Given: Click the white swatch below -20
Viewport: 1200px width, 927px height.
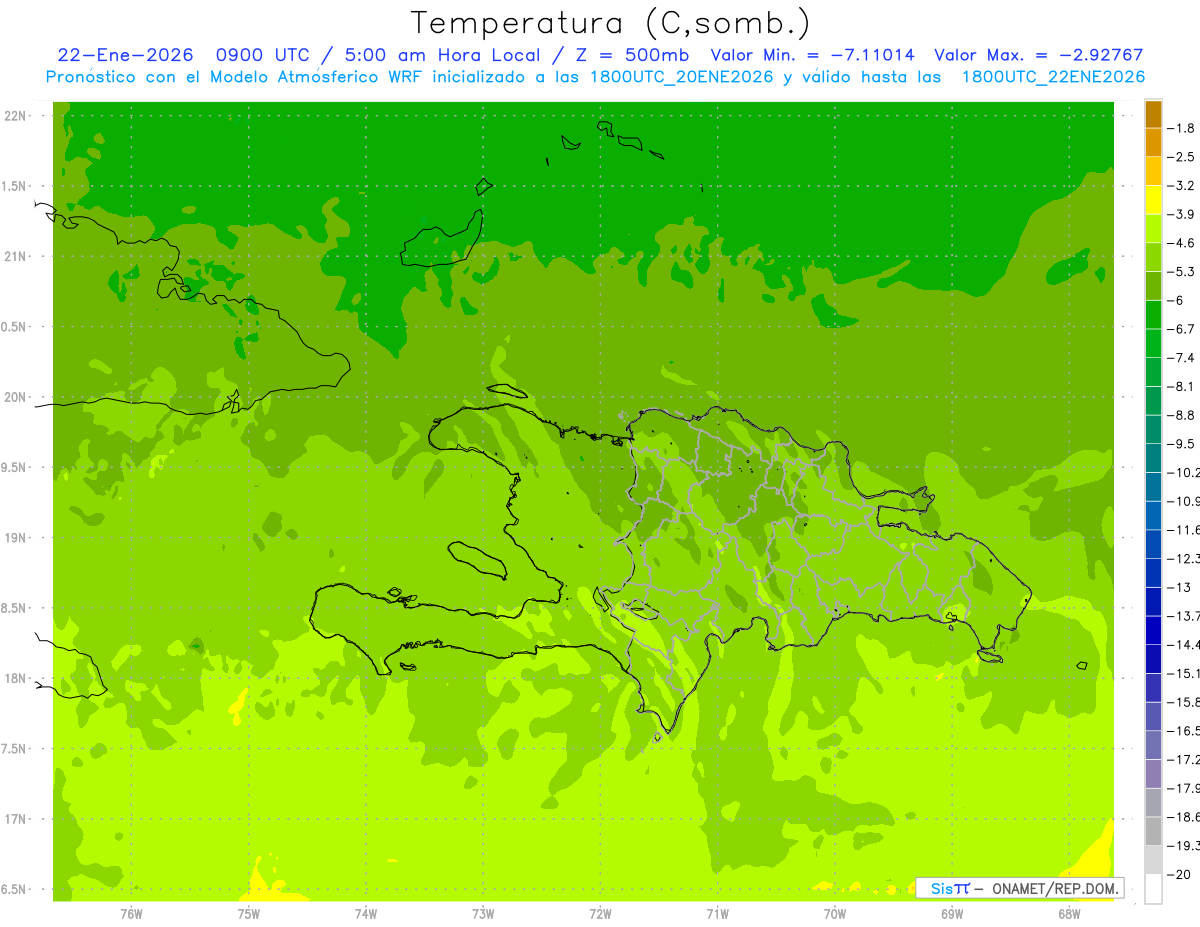Looking at the screenshot, I should [x=1154, y=888].
